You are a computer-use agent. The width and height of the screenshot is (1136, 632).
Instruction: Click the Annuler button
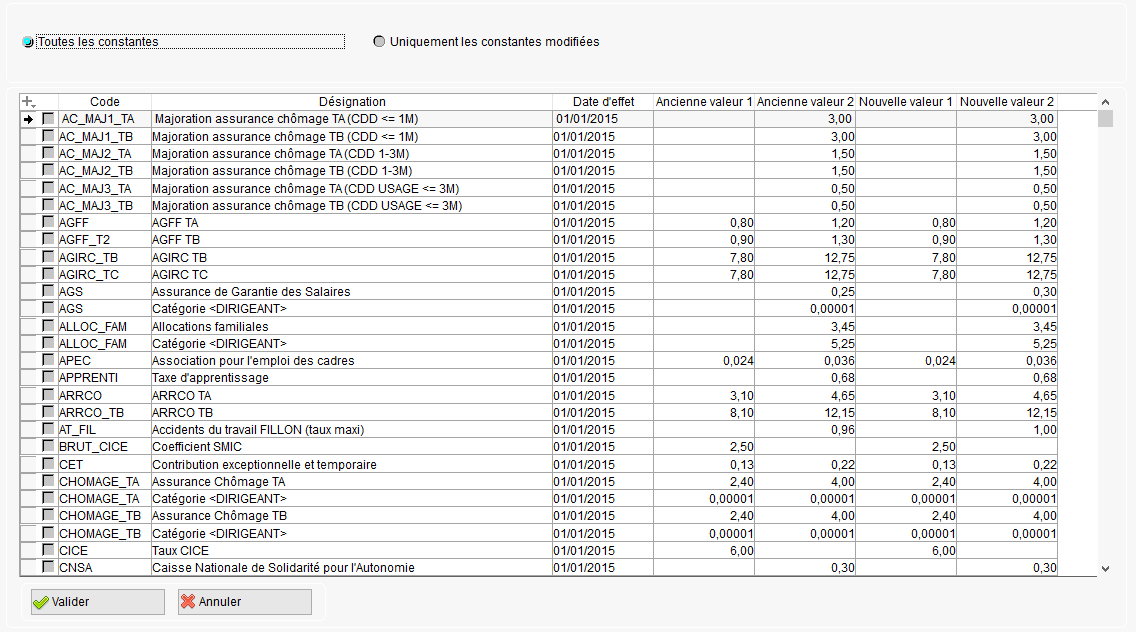point(245,602)
